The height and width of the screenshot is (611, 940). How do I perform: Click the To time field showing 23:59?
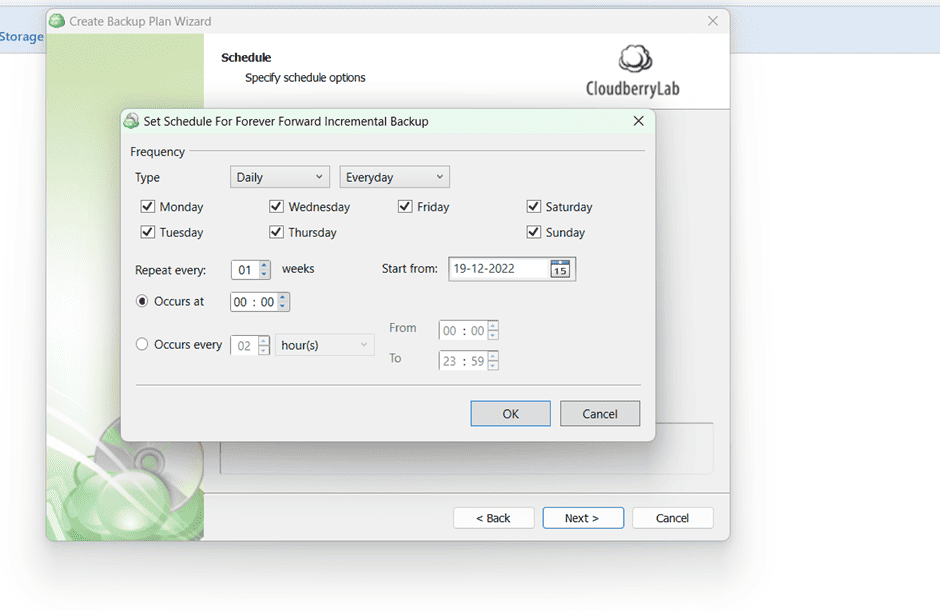[463, 361]
